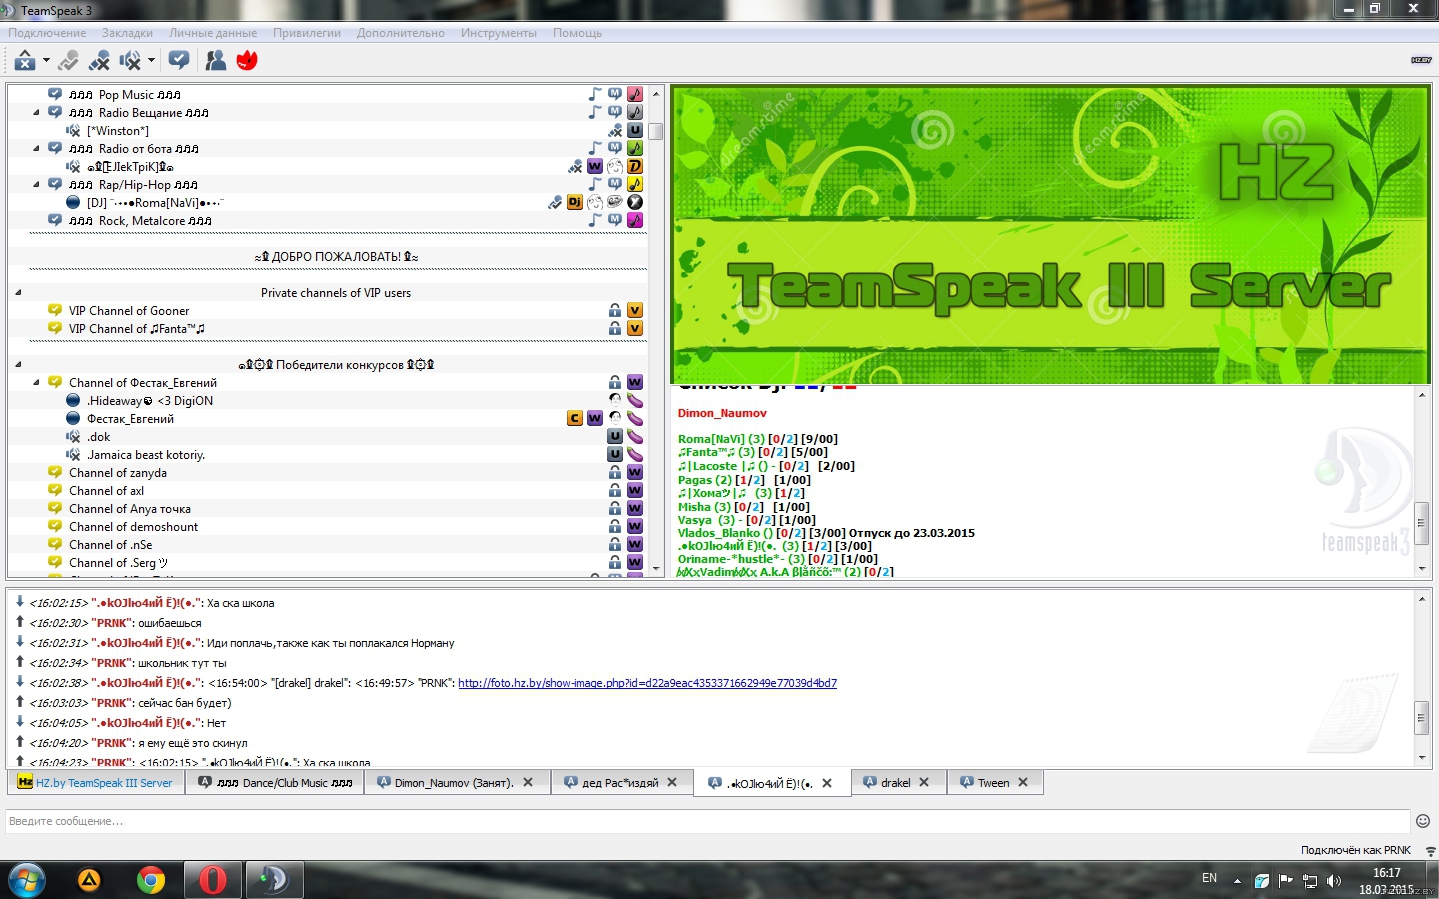This screenshot has height=899, width=1439.
Task: Select the Pop Music channel
Action: (x=125, y=95)
